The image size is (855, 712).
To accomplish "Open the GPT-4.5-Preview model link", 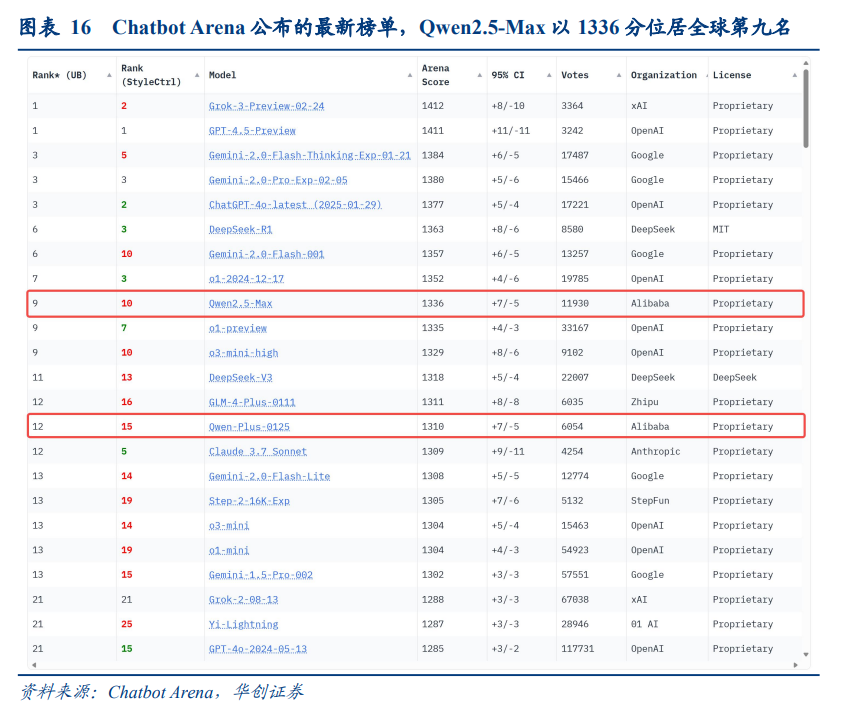I will pos(252,131).
